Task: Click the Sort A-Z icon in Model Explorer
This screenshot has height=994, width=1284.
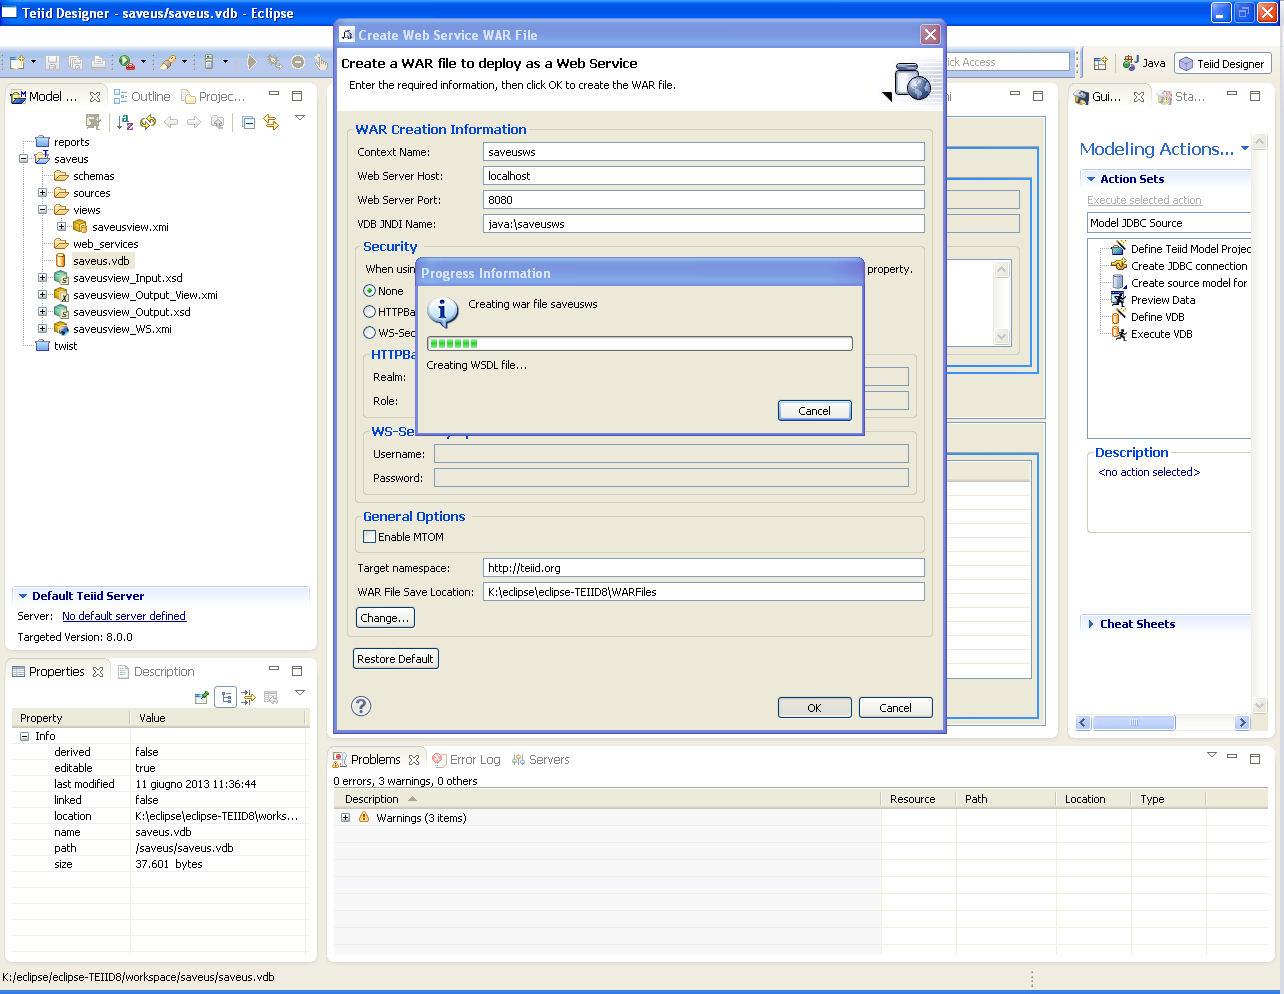Action: point(125,122)
